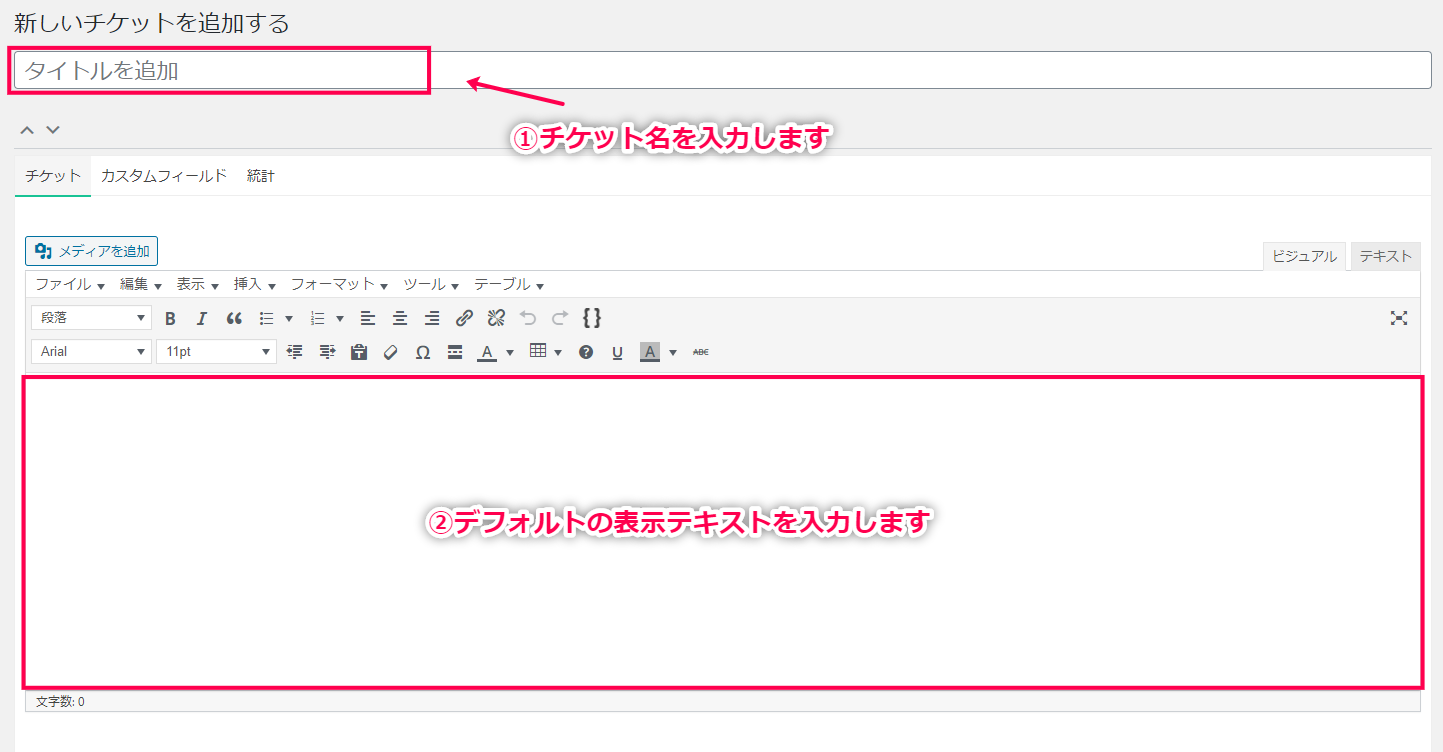Apply the text color A icon
1443x752 pixels.
pyautogui.click(x=487, y=352)
